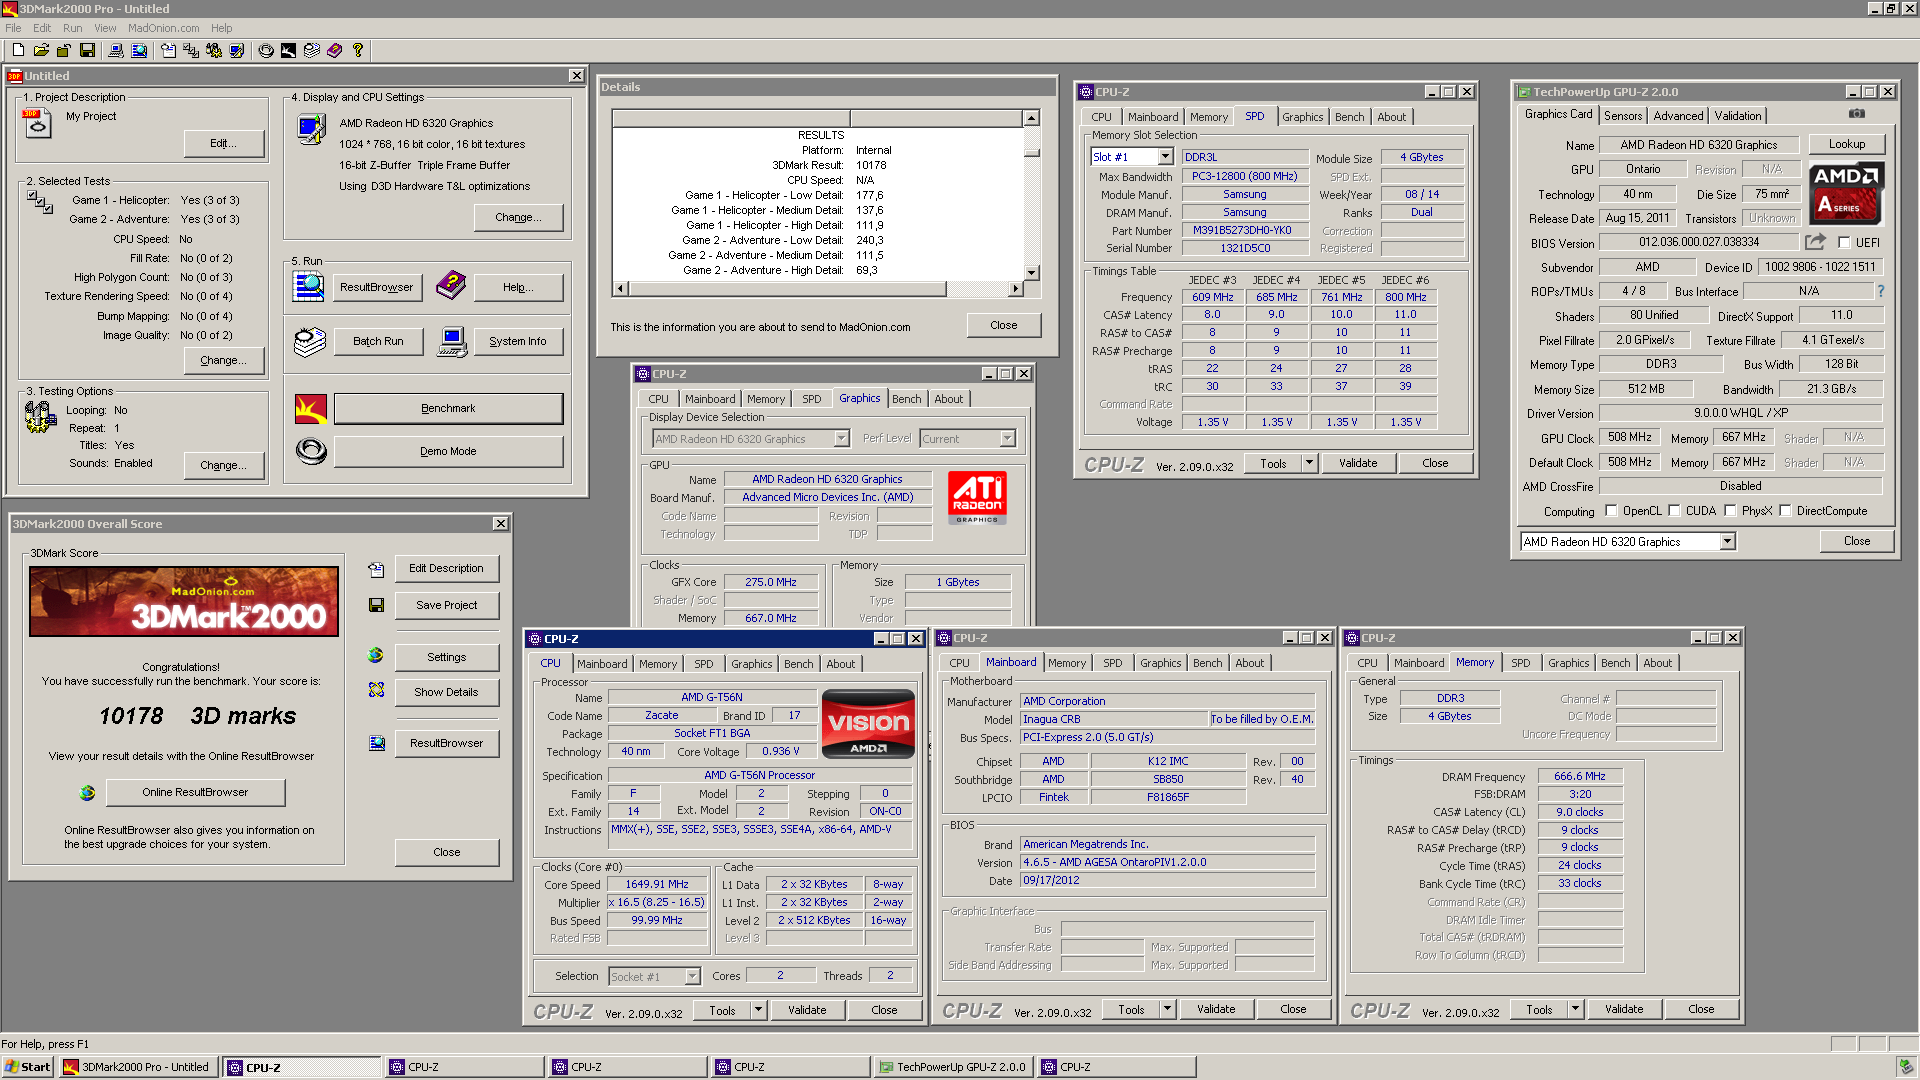Viewport: 1920px width, 1080px height.
Task: Click the icon beside Settings in score window
Action: click(376, 656)
